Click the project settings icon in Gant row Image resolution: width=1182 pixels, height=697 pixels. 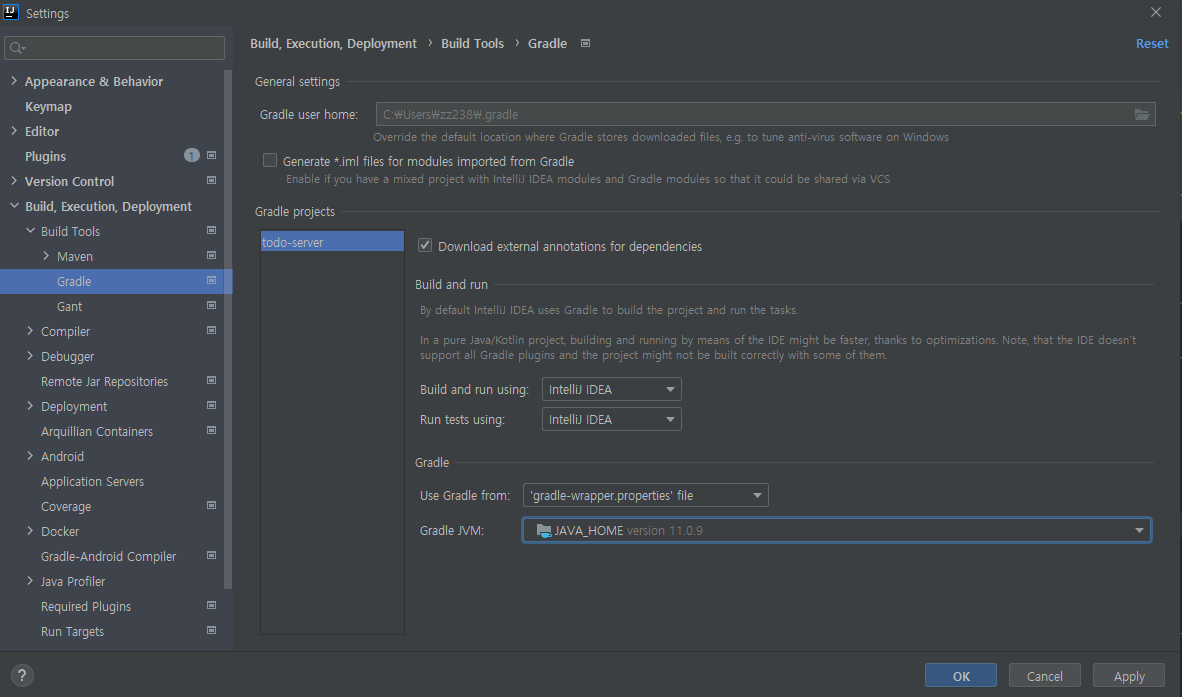click(x=211, y=305)
